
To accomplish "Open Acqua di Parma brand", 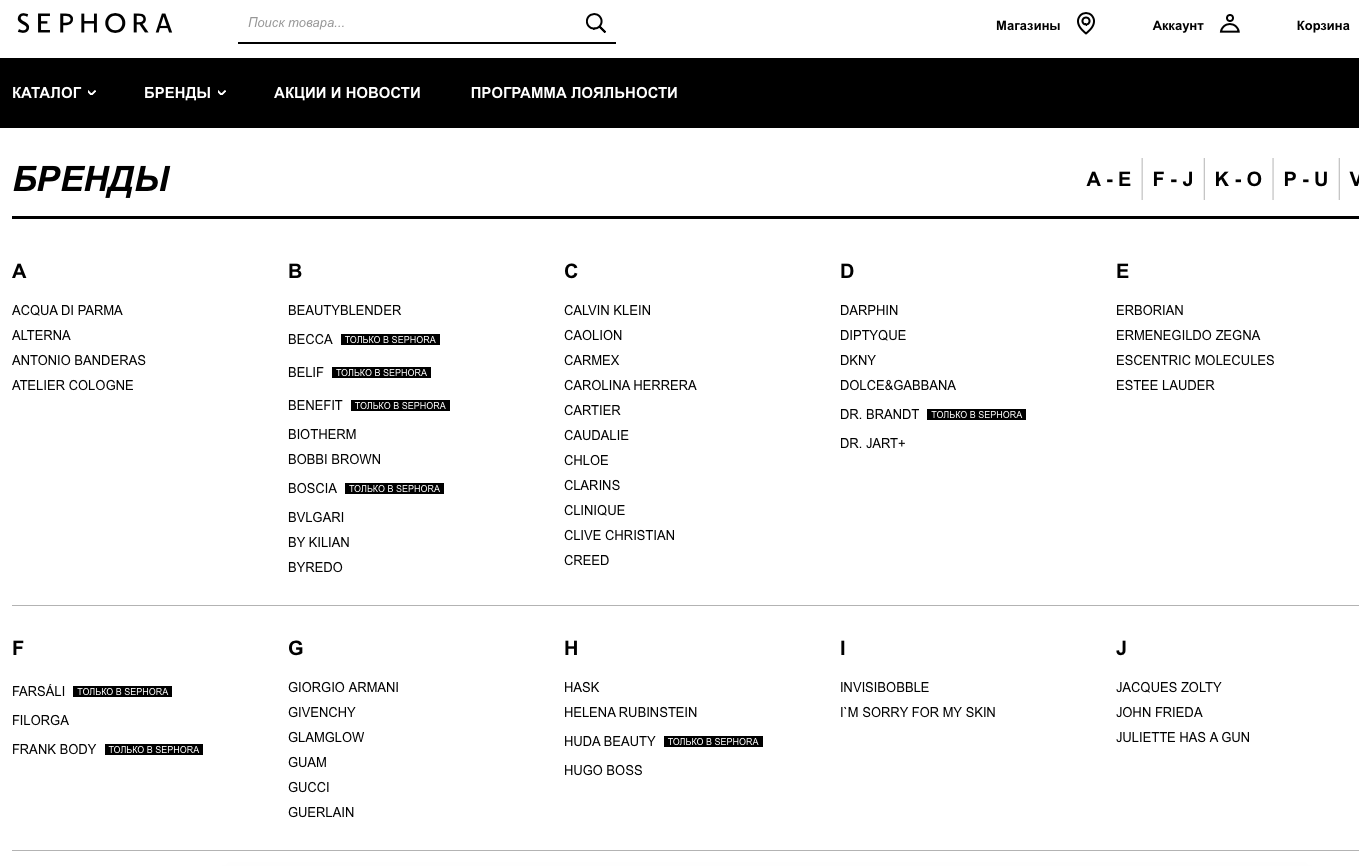I will [67, 311].
